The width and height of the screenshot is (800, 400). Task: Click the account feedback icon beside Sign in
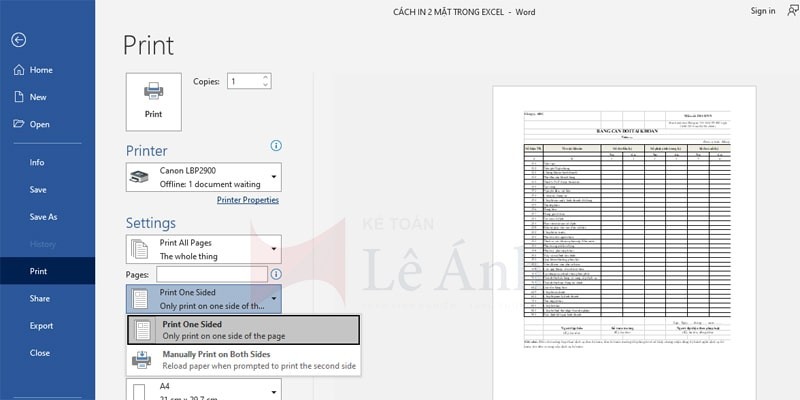(793, 11)
